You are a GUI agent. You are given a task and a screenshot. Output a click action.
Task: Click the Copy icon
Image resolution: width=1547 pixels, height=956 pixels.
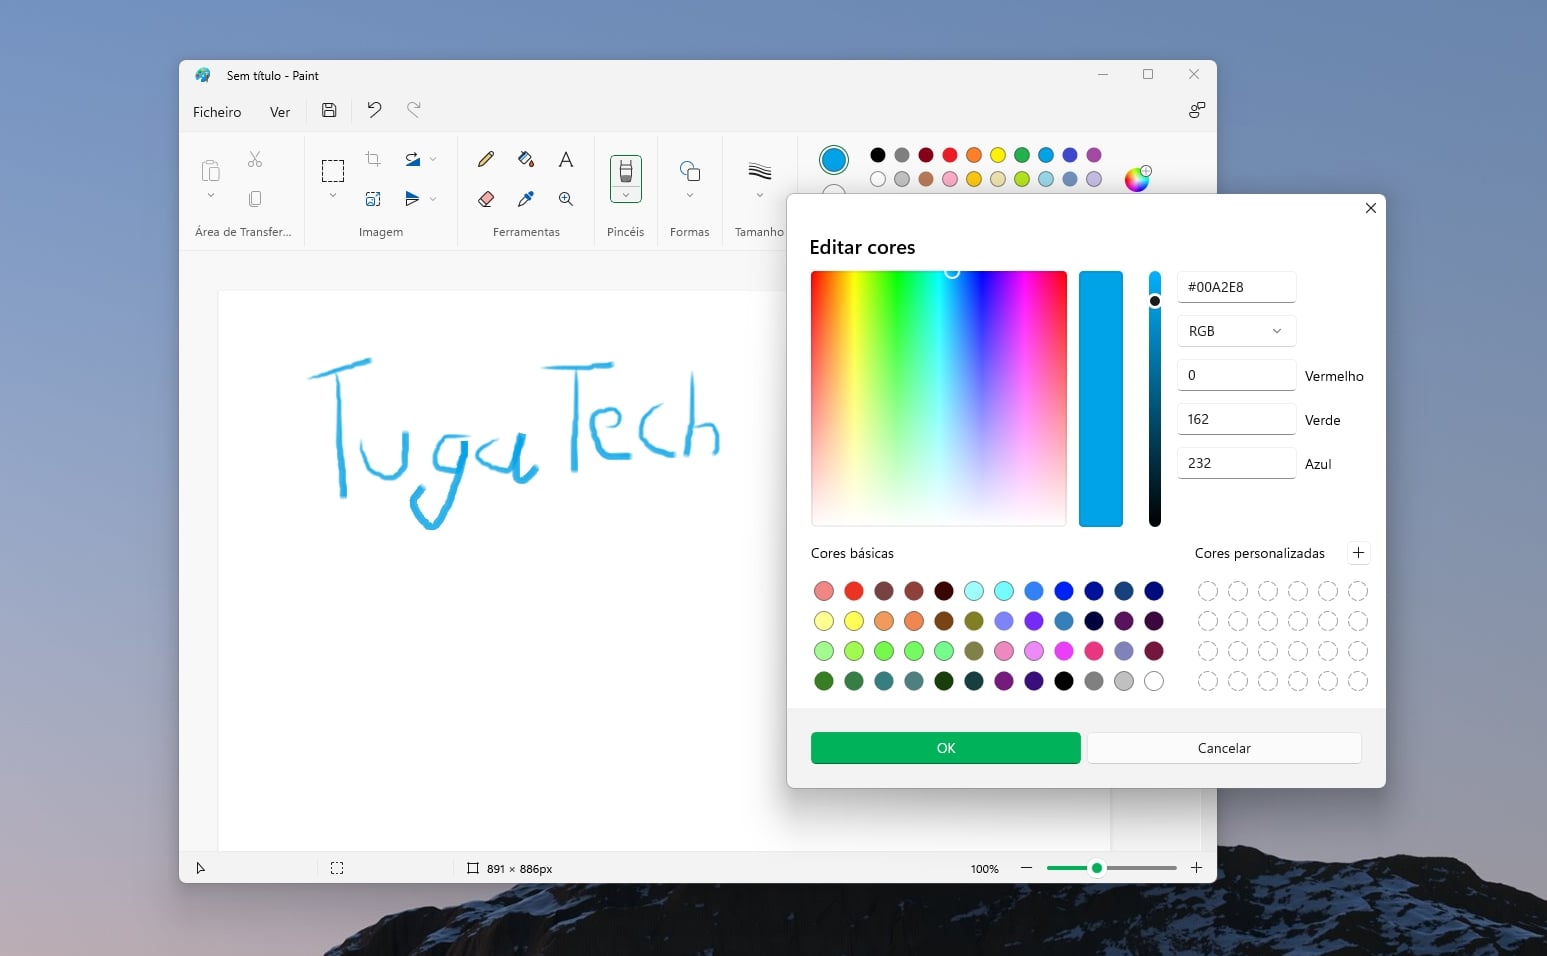pyautogui.click(x=255, y=199)
